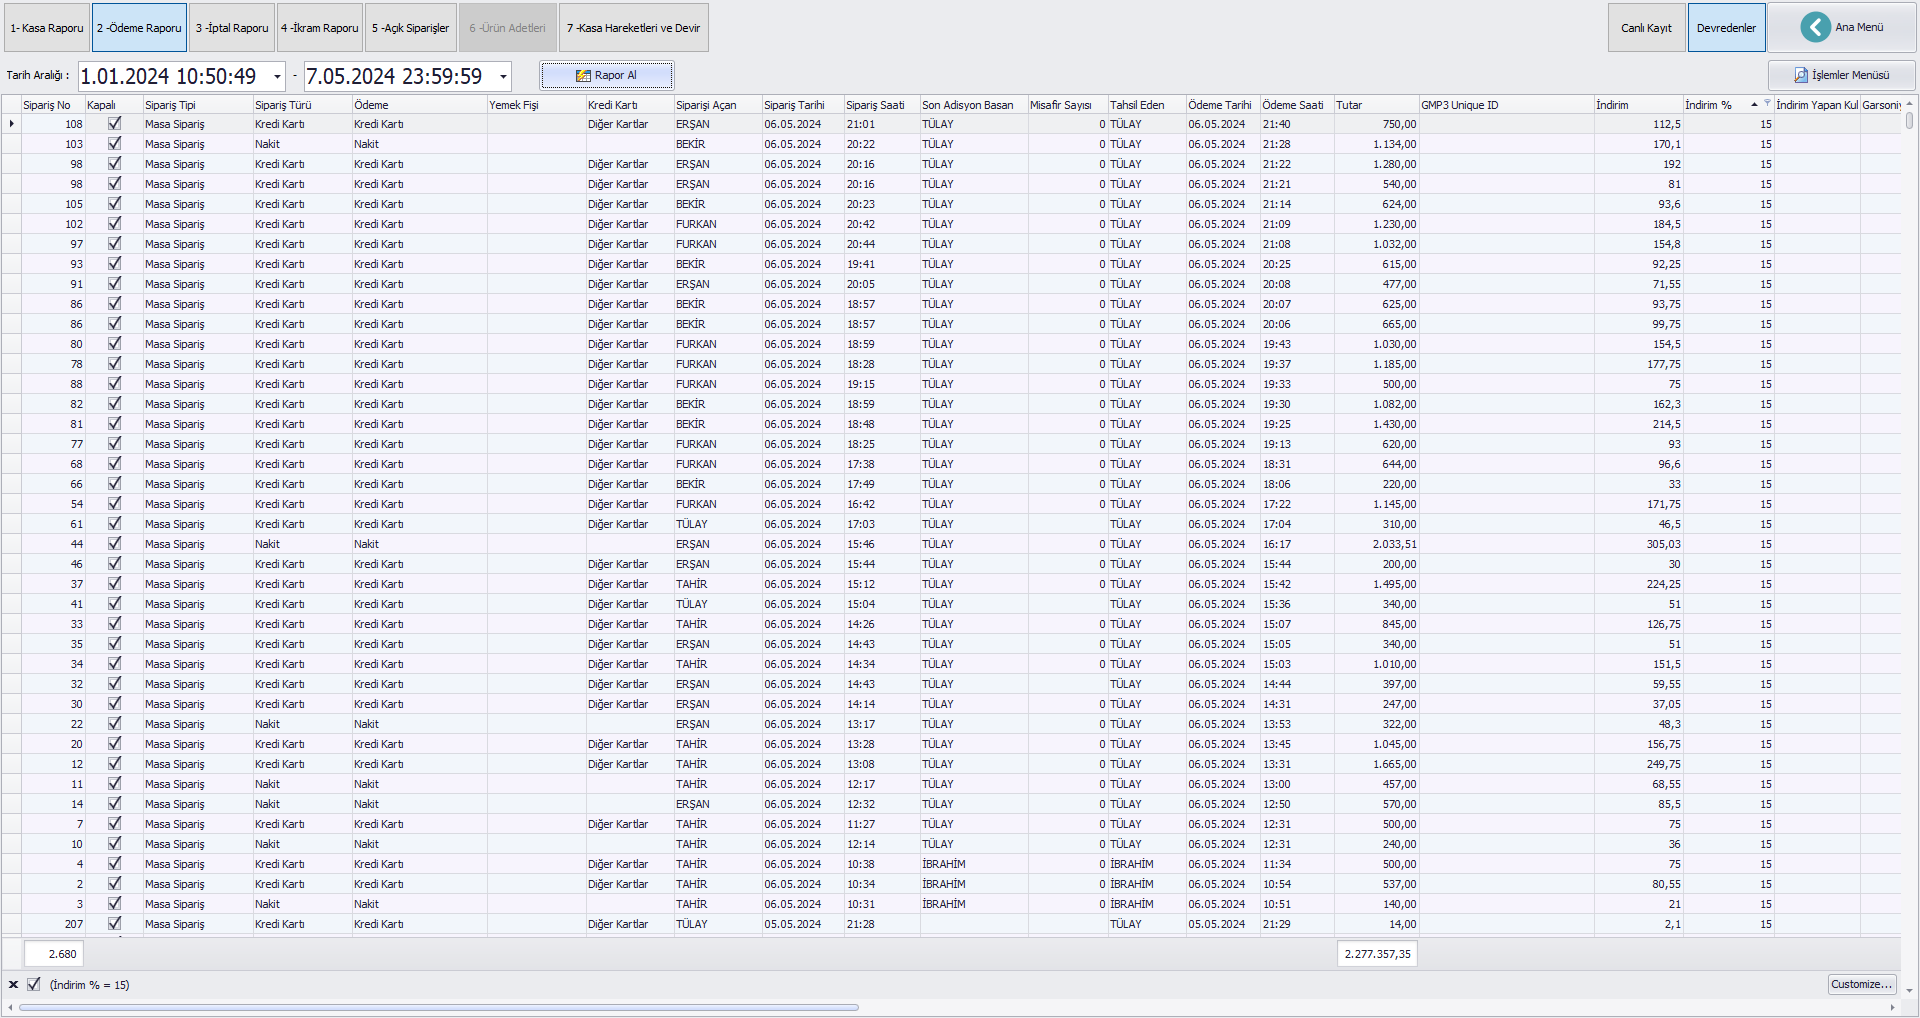This screenshot has height=1018, width=1920.
Task: Click the Tahsil Eden column header
Action: 1146,105
